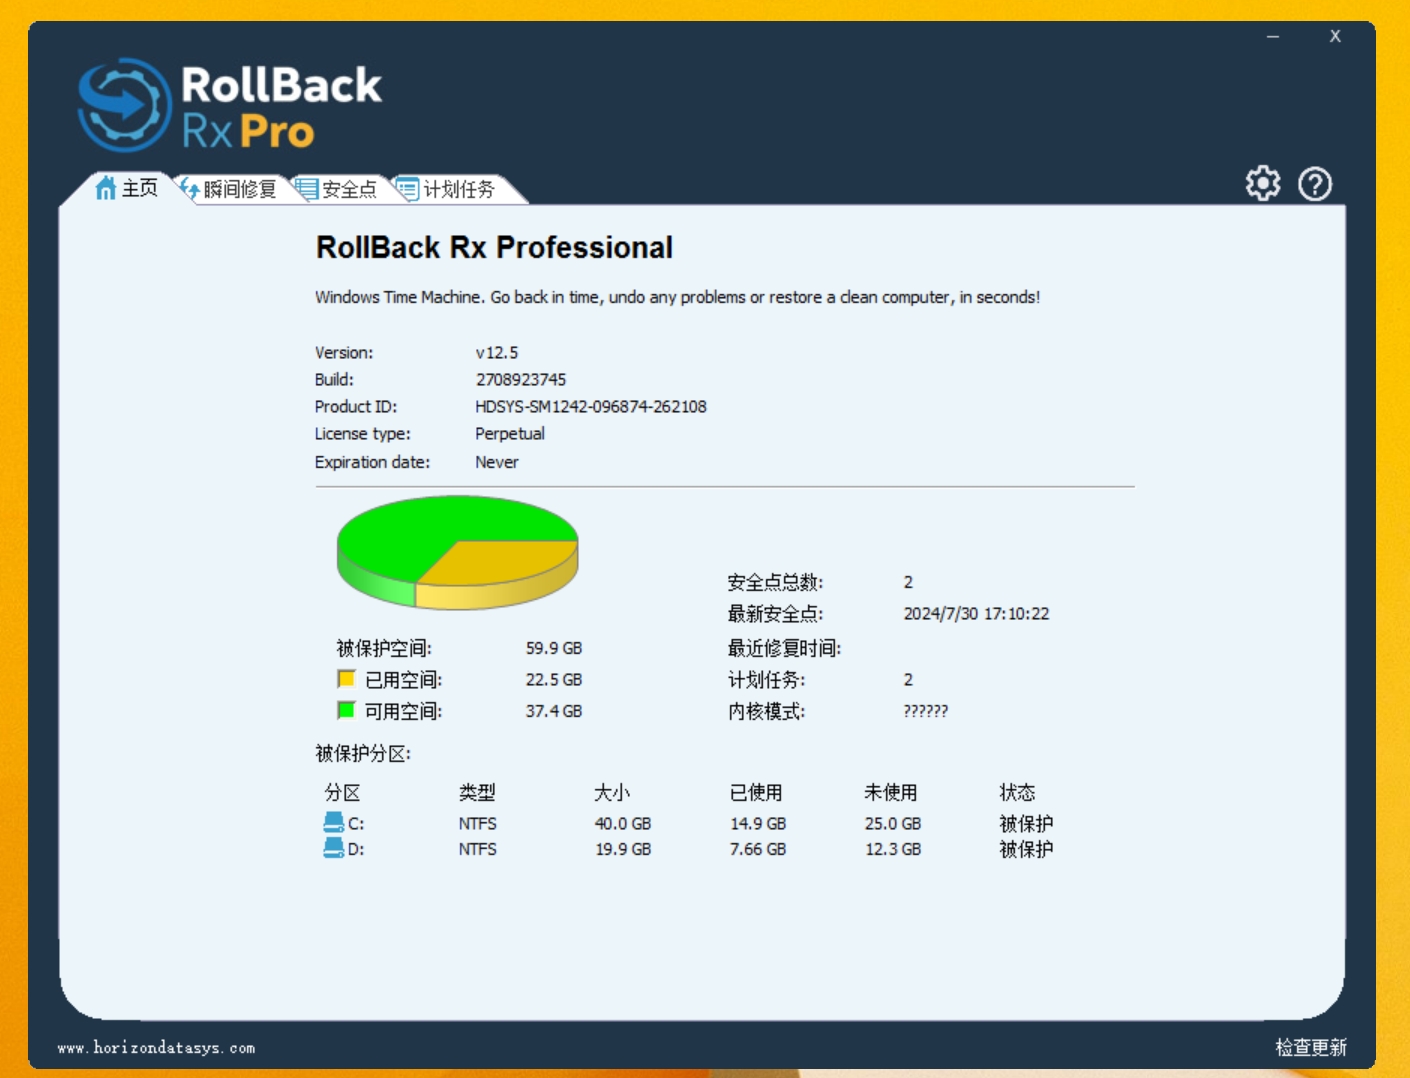The width and height of the screenshot is (1410, 1078).
Task: Minimize the RollBack Rx window
Action: coord(1273,37)
